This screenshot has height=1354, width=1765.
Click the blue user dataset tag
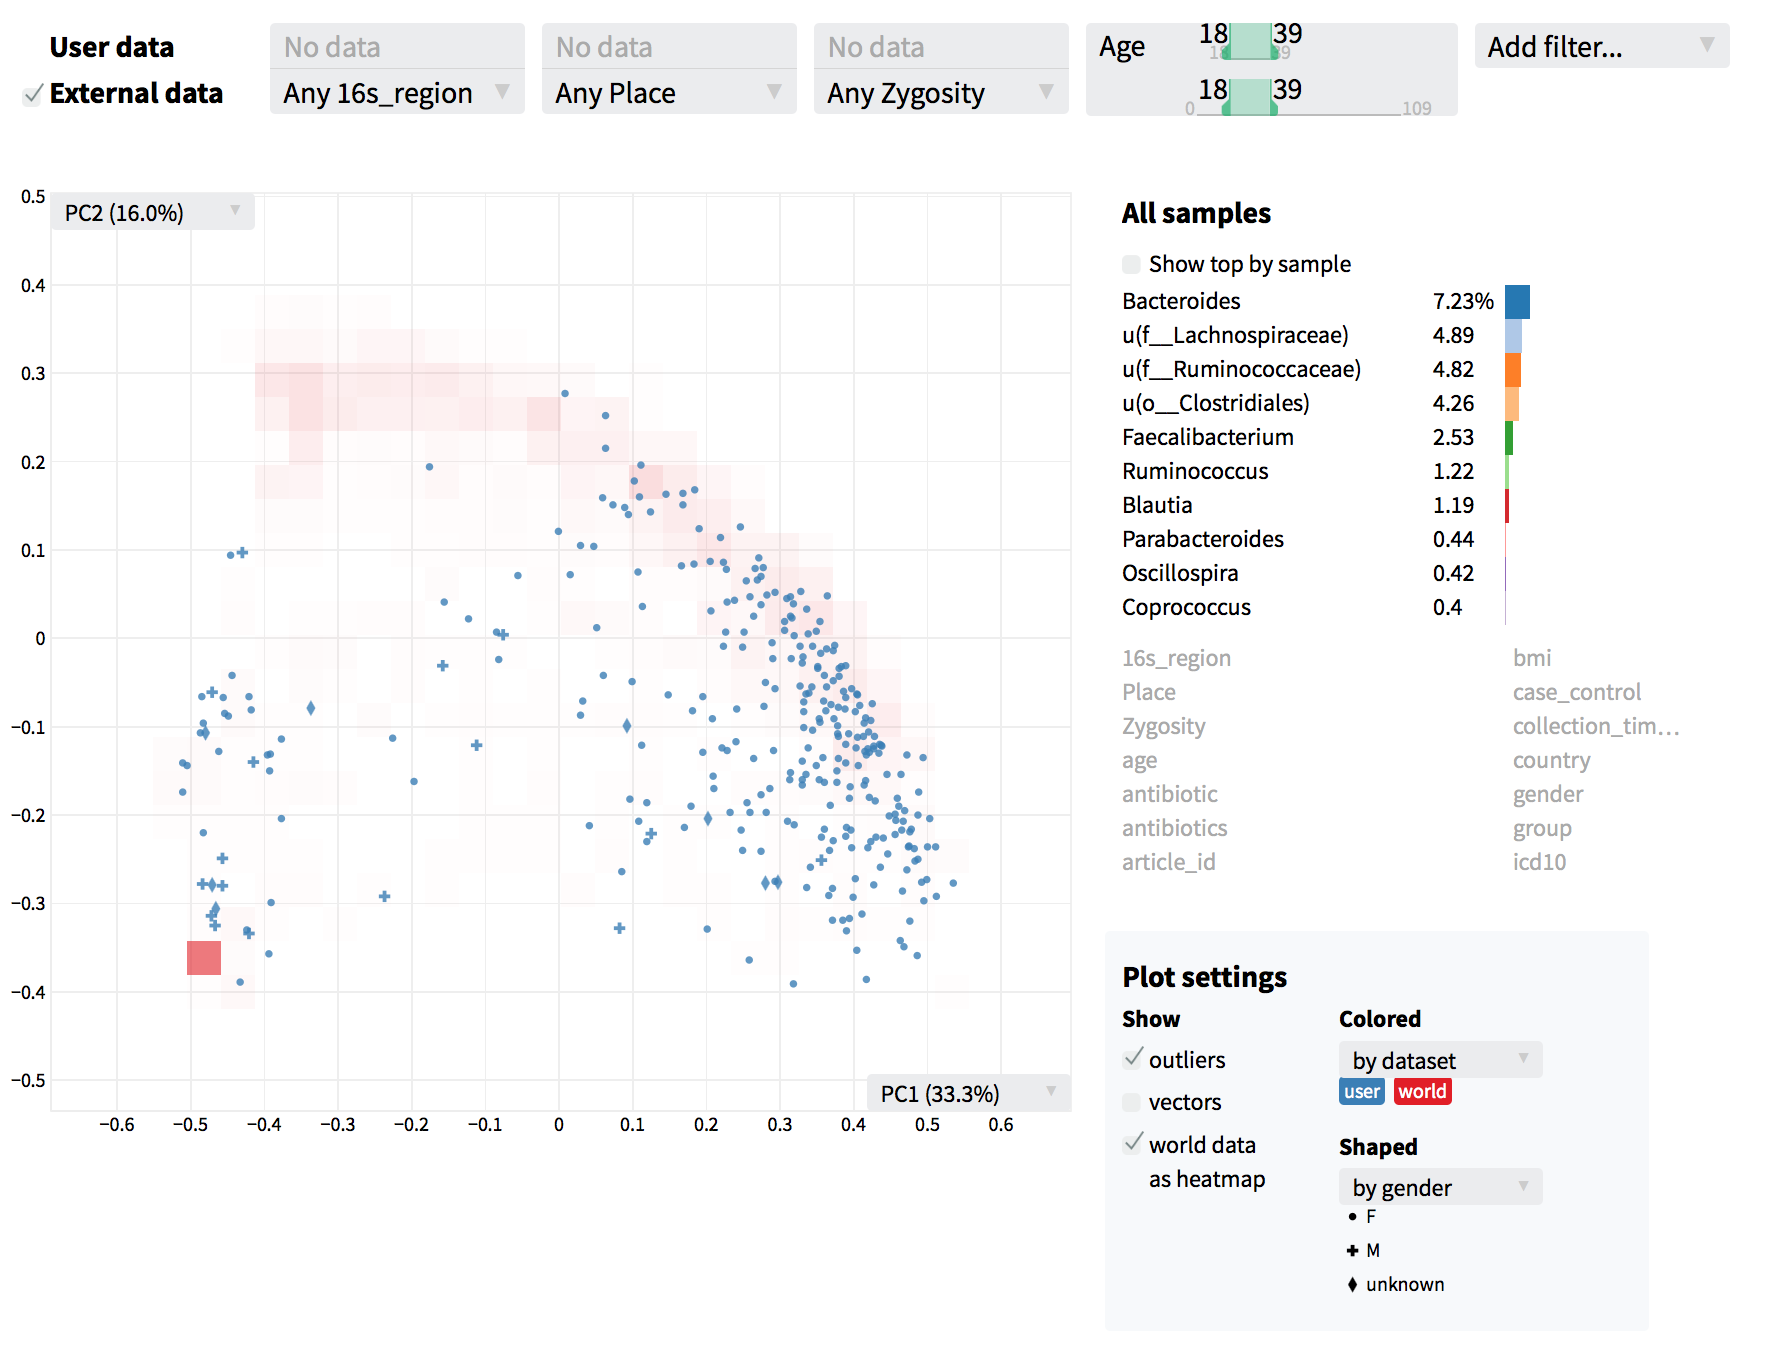(x=1361, y=1091)
